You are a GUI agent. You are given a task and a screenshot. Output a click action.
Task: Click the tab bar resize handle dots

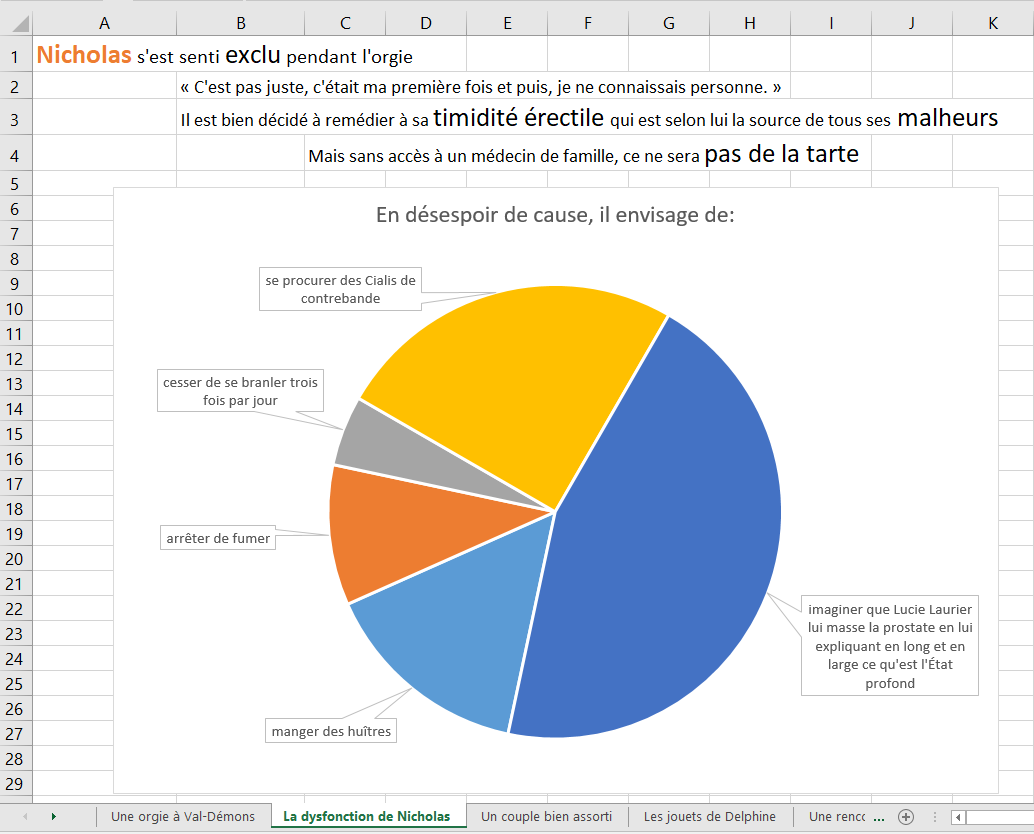point(934,816)
